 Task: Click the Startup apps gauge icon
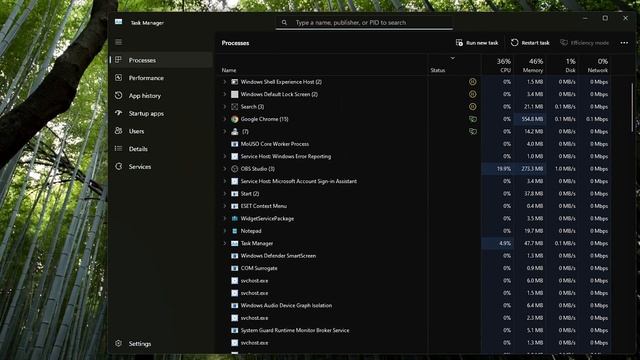118,113
